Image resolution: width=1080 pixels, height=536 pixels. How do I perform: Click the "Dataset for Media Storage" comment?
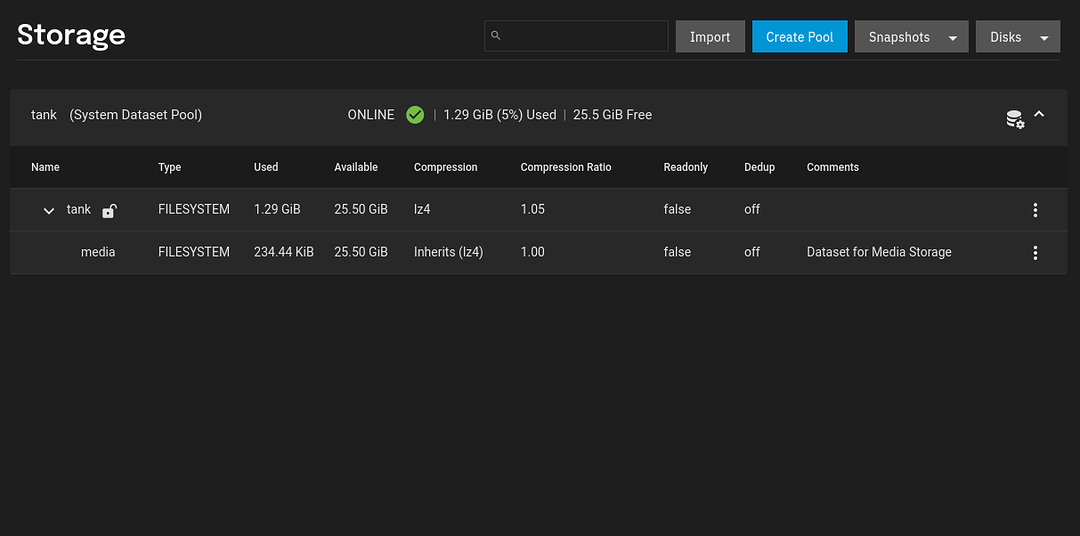coord(879,252)
